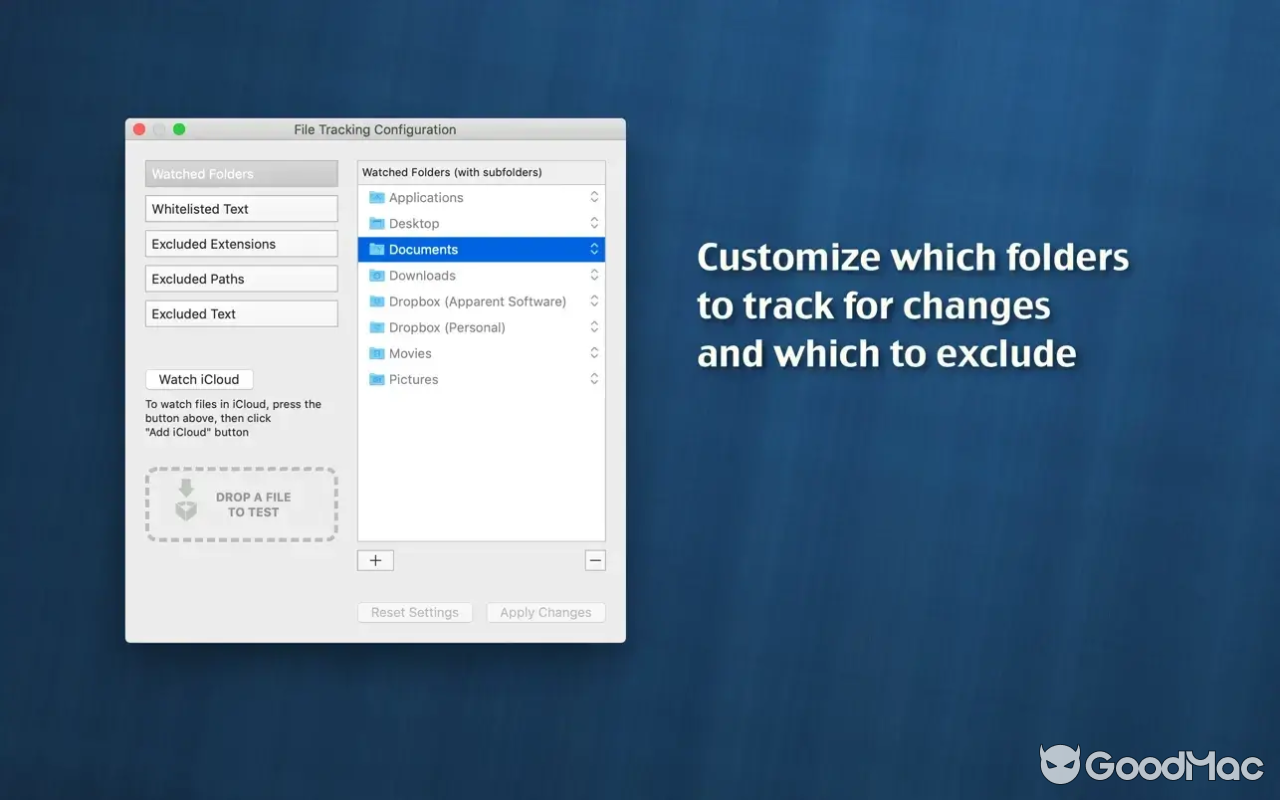The width and height of the screenshot is (1280, 800).
Task: Open the stepper arrows beside Applications
Action: (594, 197)
